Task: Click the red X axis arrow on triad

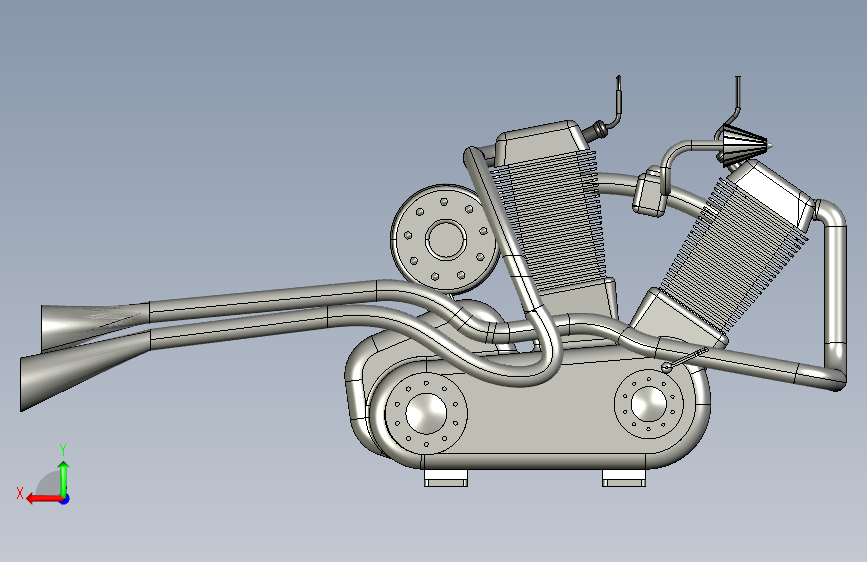Action: click(44, 499)
